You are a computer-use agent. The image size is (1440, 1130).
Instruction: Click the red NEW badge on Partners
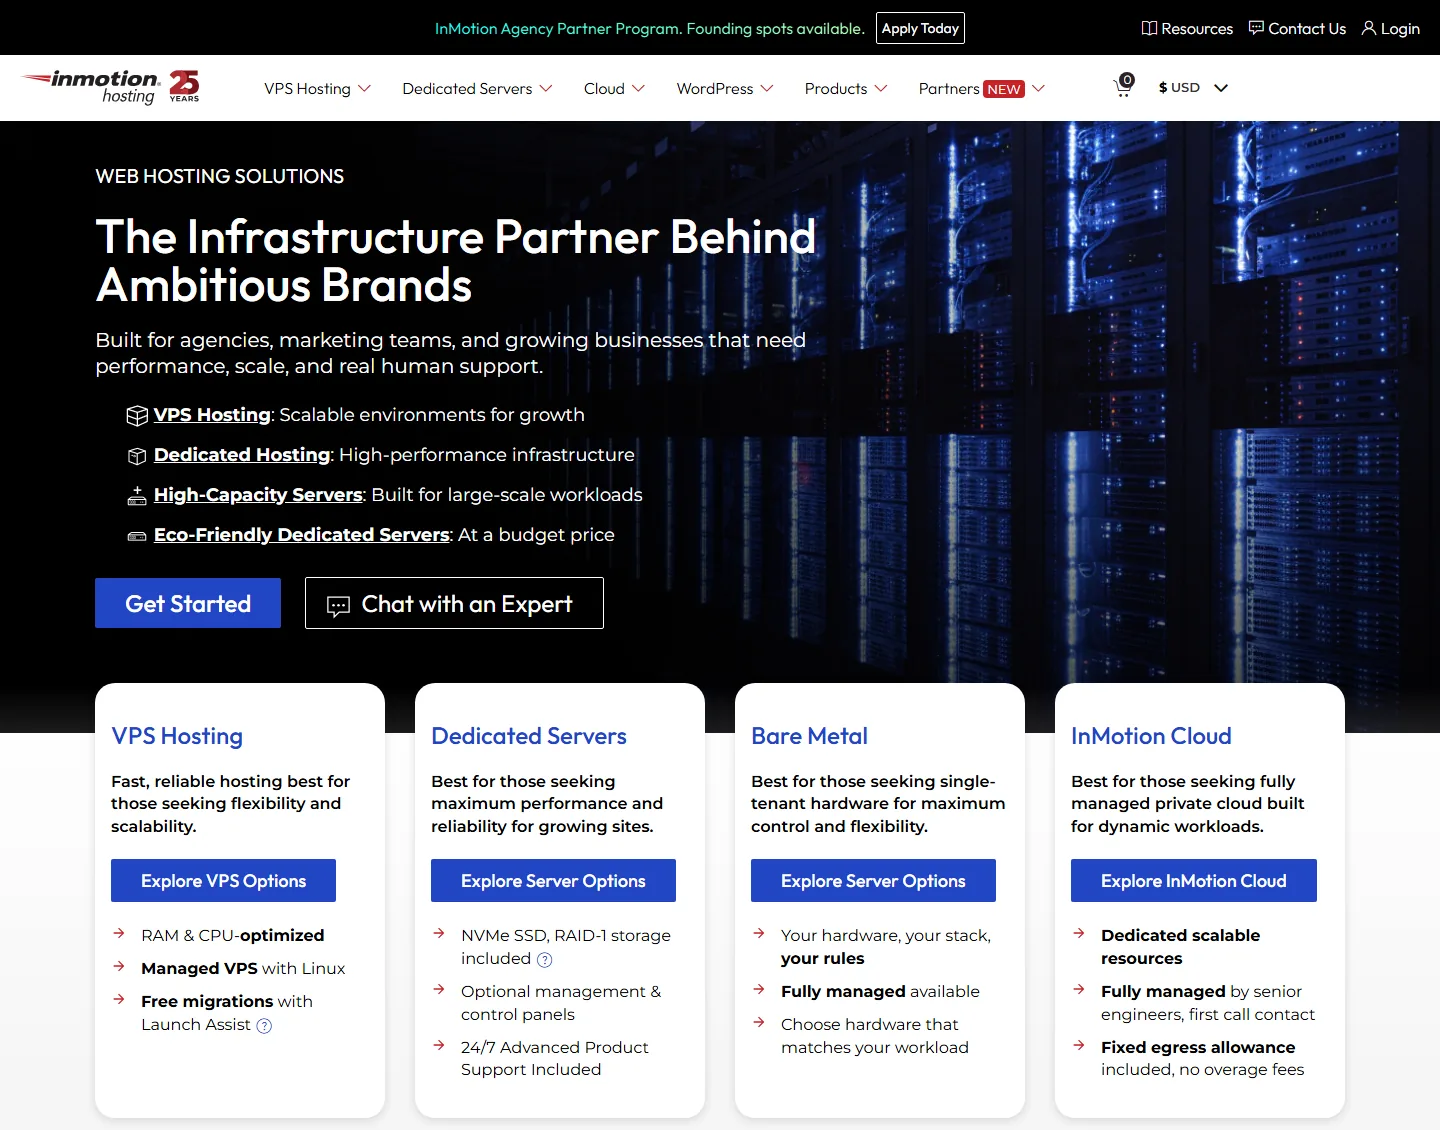pos(1004,89)
